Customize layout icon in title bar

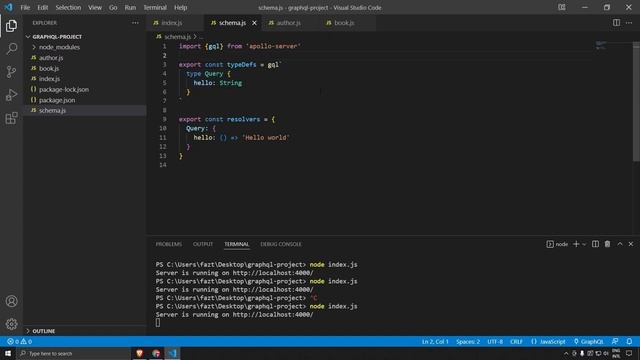562,7
